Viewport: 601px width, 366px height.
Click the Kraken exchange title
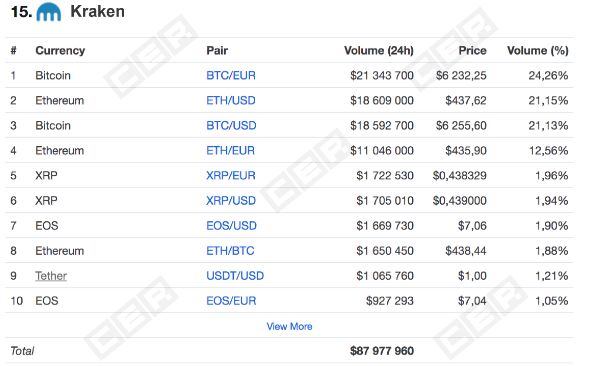click(x=97, y=11)
